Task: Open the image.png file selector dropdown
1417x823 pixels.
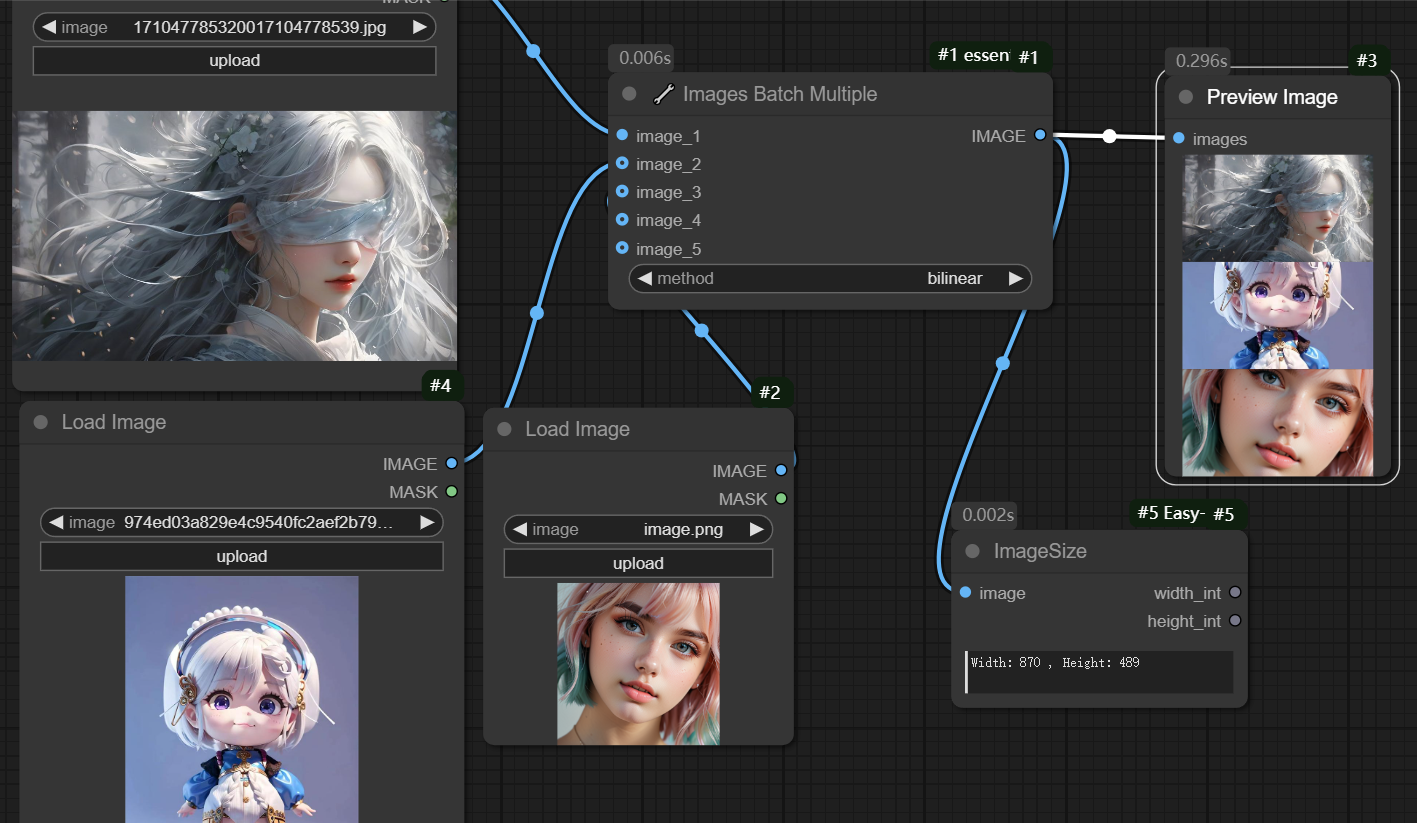Action: click(x=638, y=529)
